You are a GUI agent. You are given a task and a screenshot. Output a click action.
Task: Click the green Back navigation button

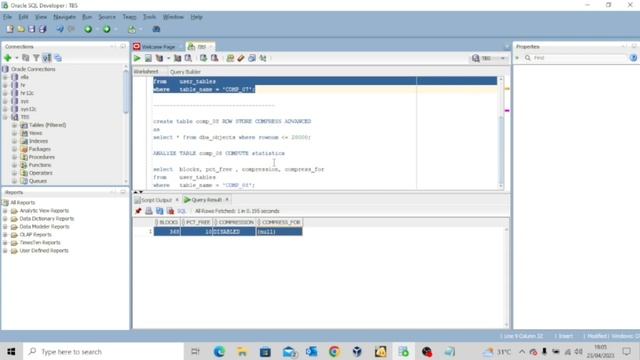[88, 29]
